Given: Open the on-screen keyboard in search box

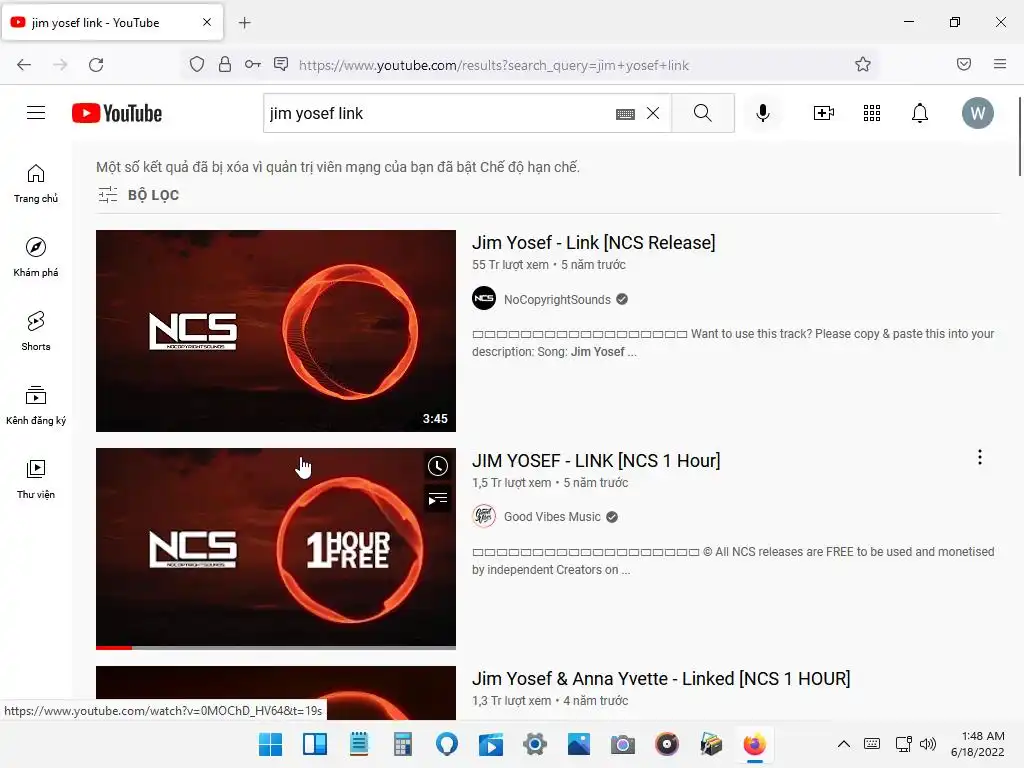Looking at the screenshot, I should tap(625, 114).
